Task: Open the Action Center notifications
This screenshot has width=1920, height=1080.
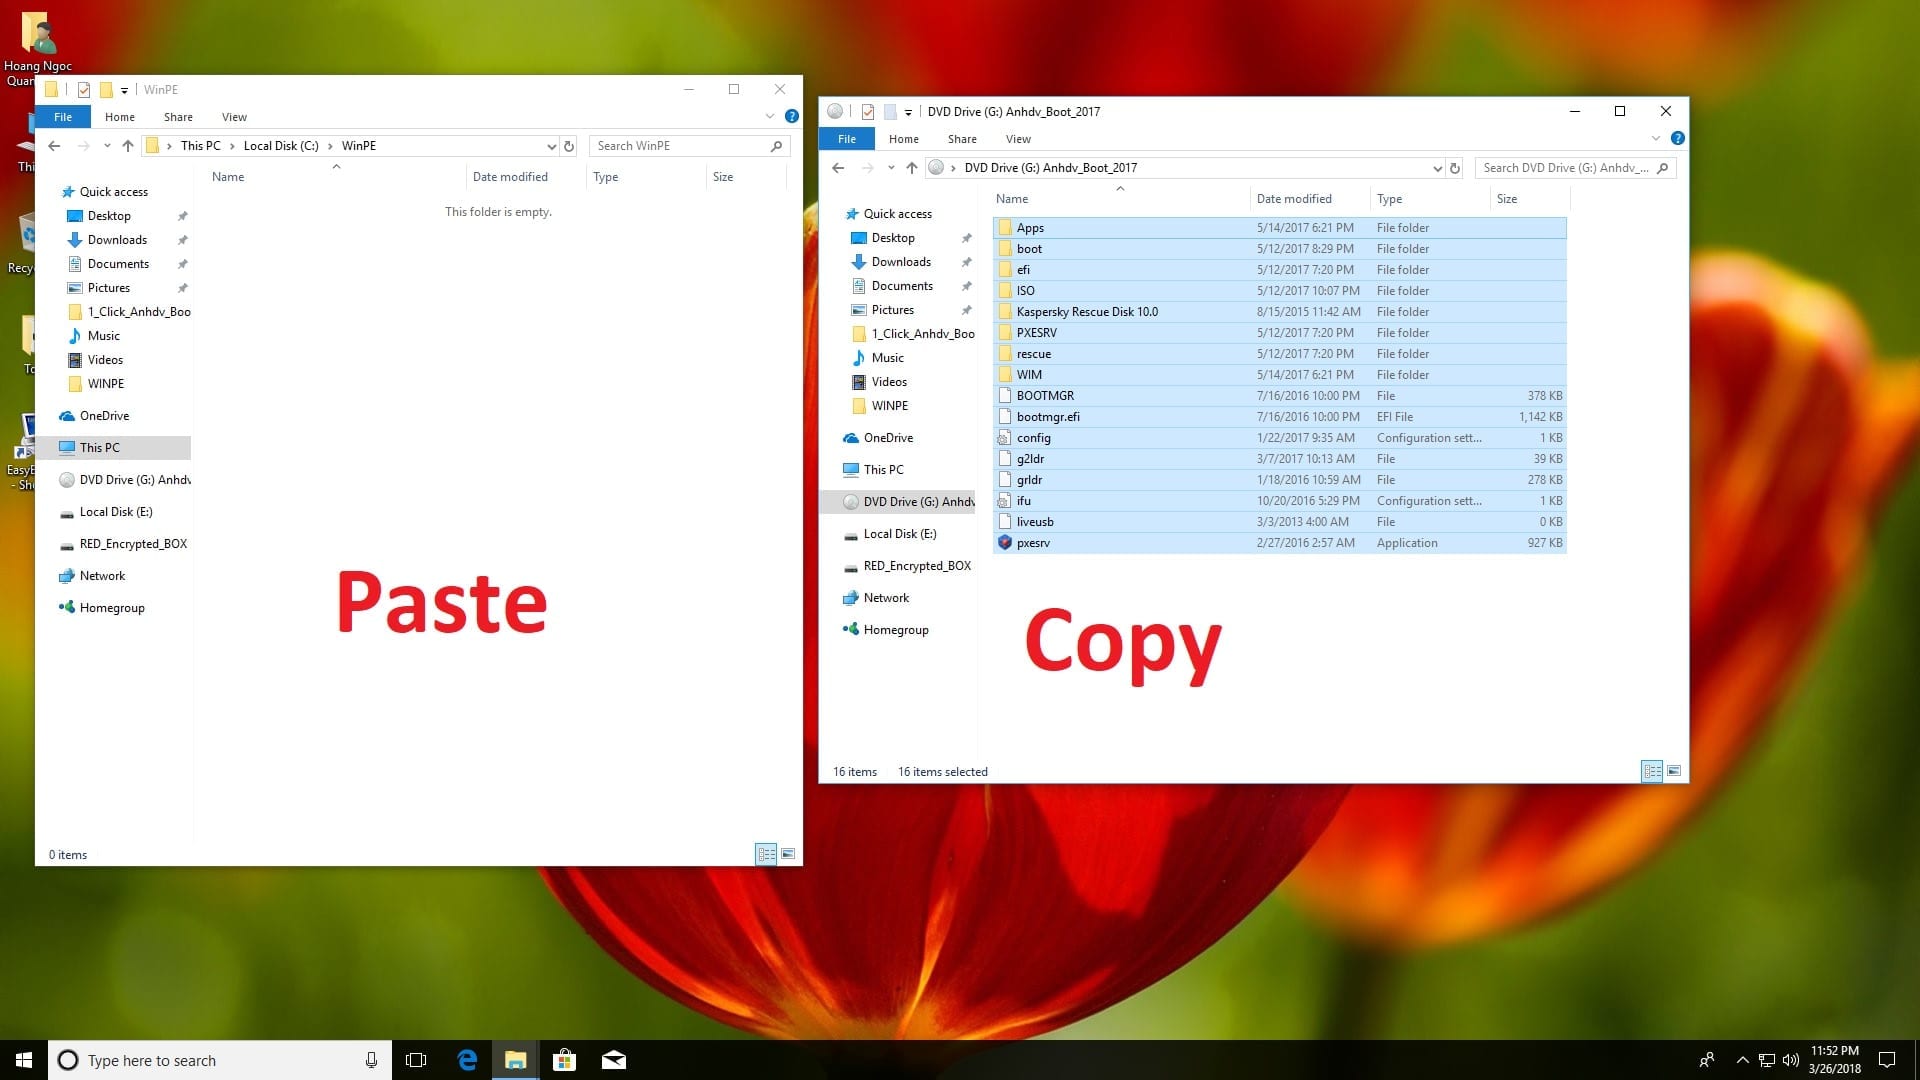Action: click(1887, 1060)
